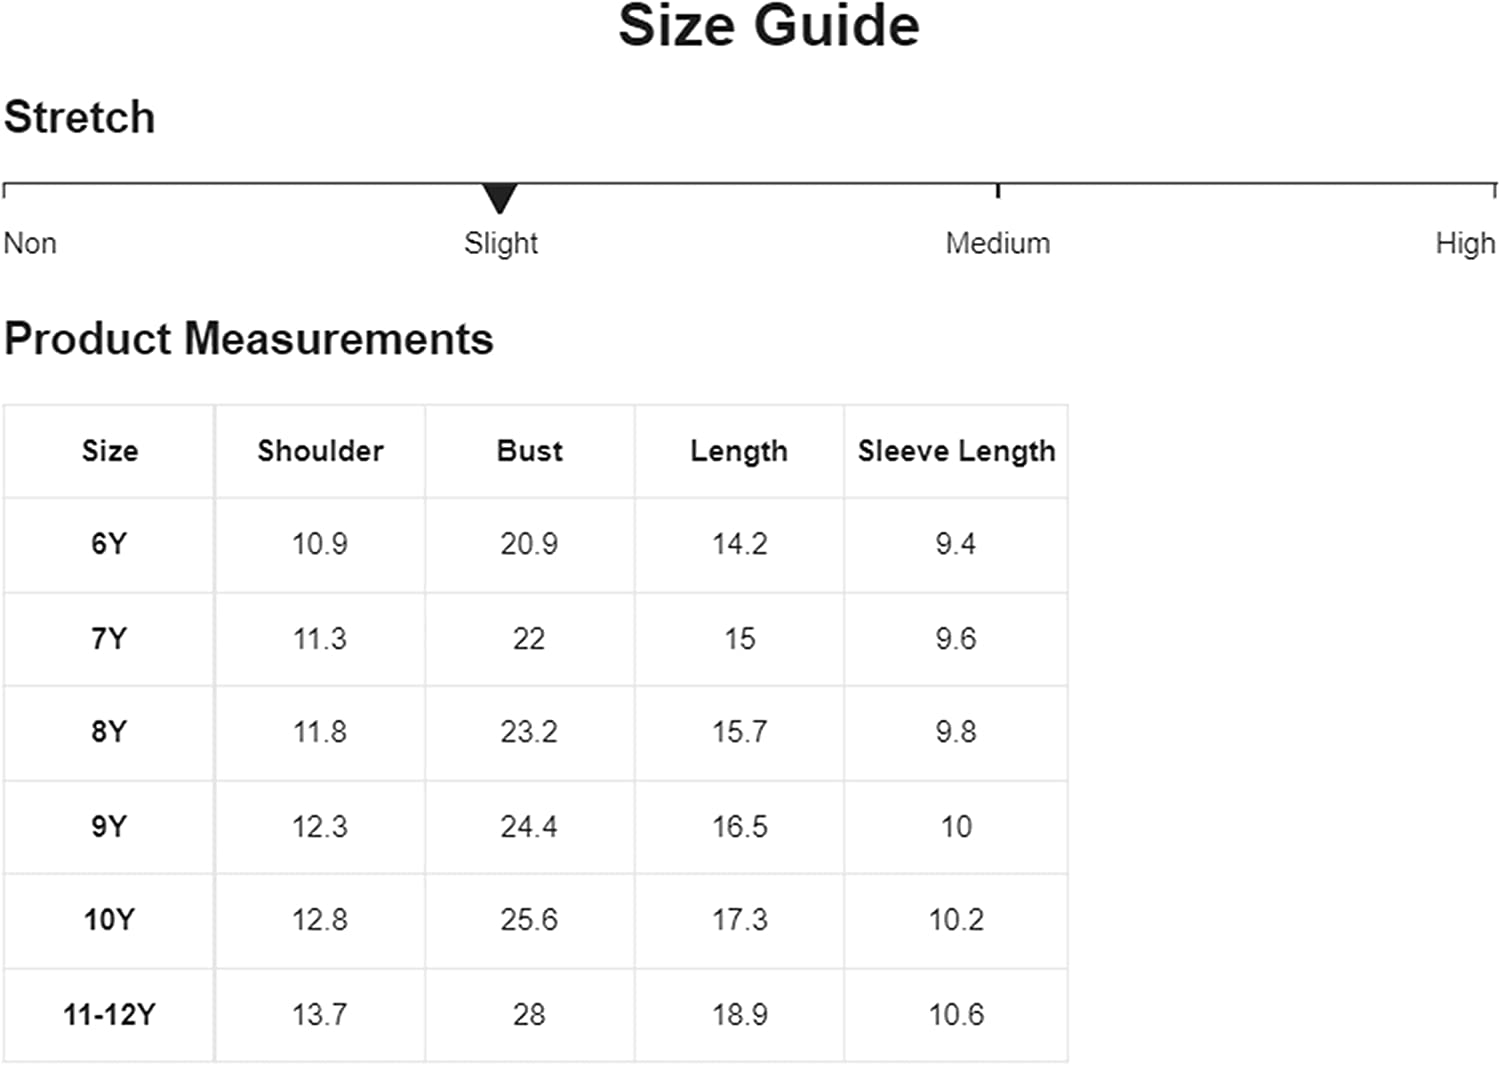Image resolution: width=1500 pixels, height=1065 pixels.
Task: Select the 10Y size row label
Action: [x=109, y=920]
